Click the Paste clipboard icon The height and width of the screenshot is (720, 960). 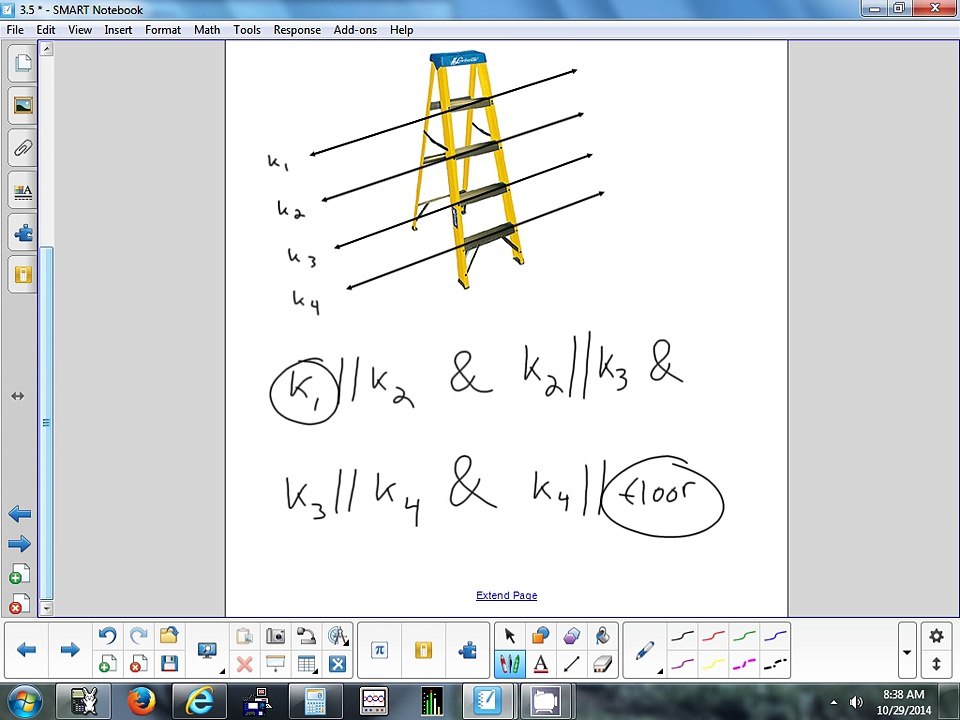tap(244, 636)
